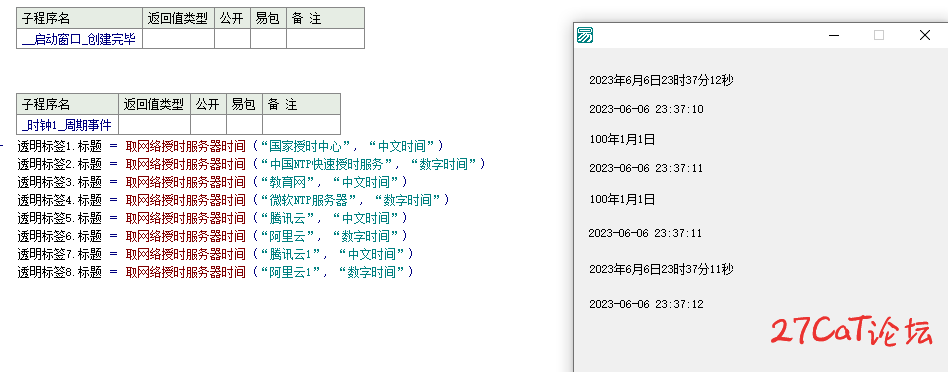Click code line for 透明标签6.标题
The width and height of the screenshot is (948, 372).
pos(212,236)
